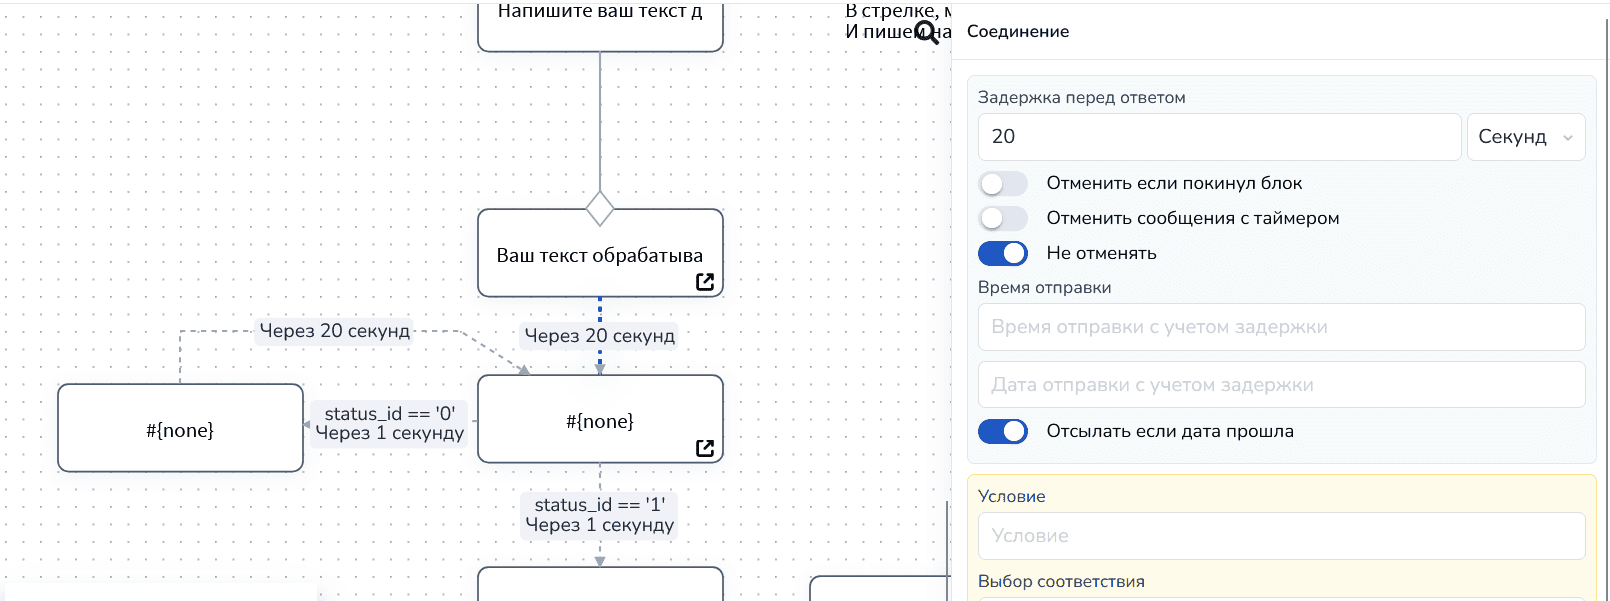Click the magnifier search icon
1610x601 pixels.
[x=927, y=34]
